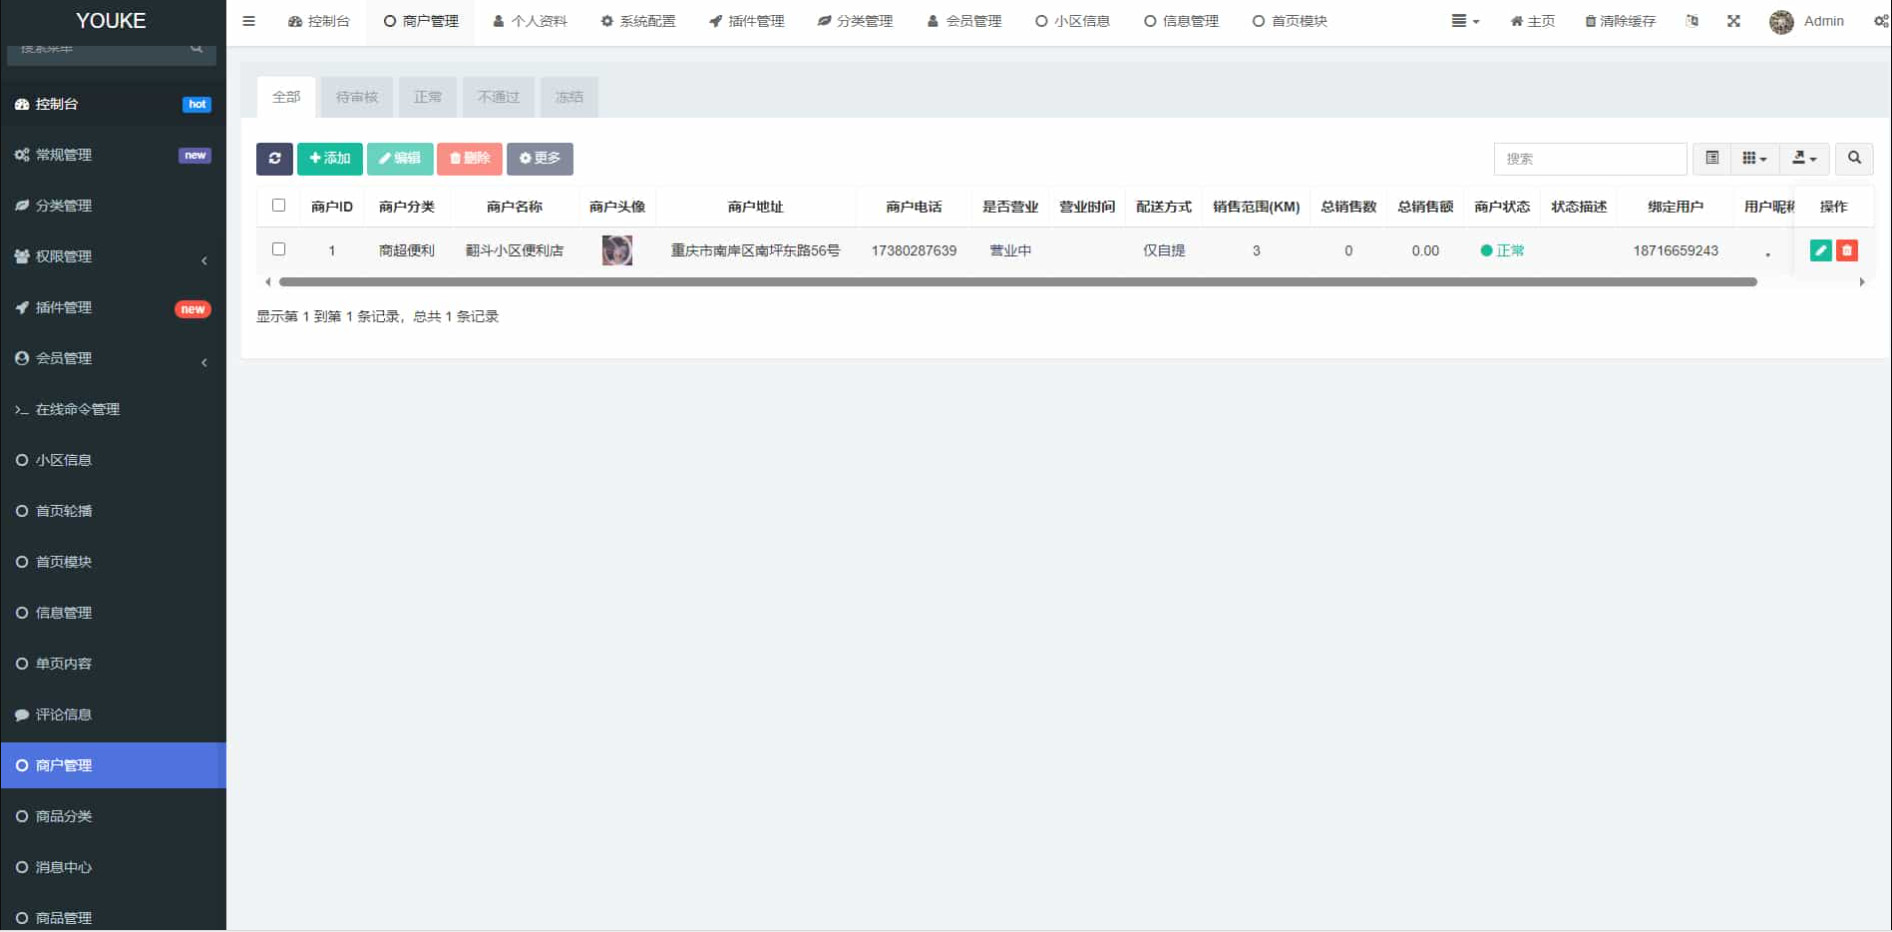1892x932 pixels.
Task: Open the column visibility dropdown
Action: [1753, 158]
